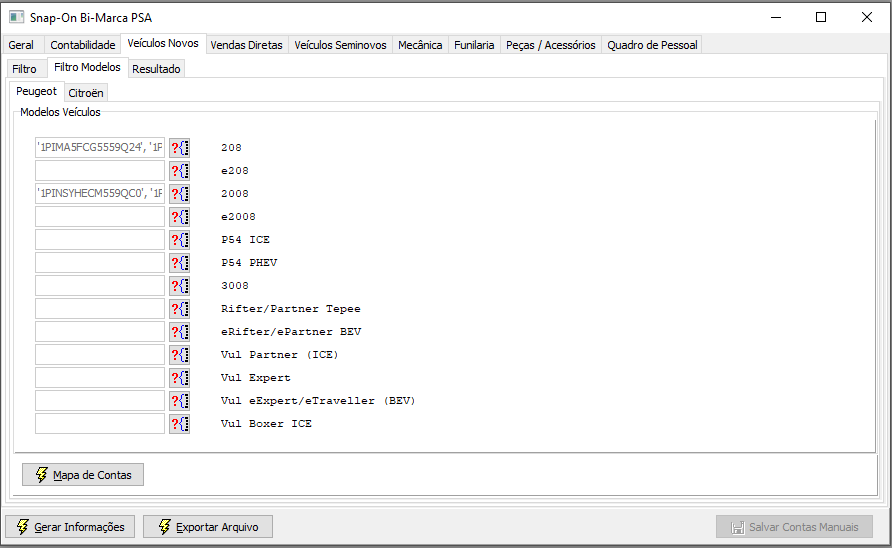This screenshot has height=548, width=892.
Task: Open lookup icon for Vul Partner (ICE)
Action: click(179, 355)
